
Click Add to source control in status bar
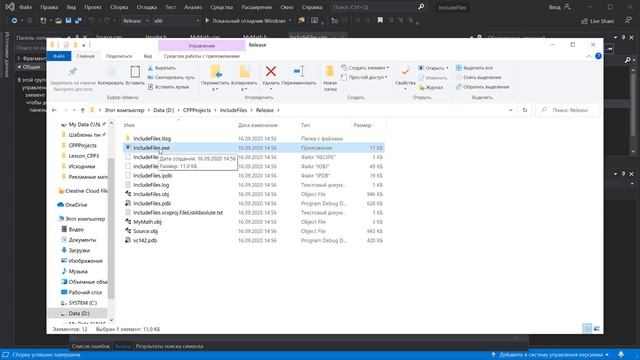550,355
